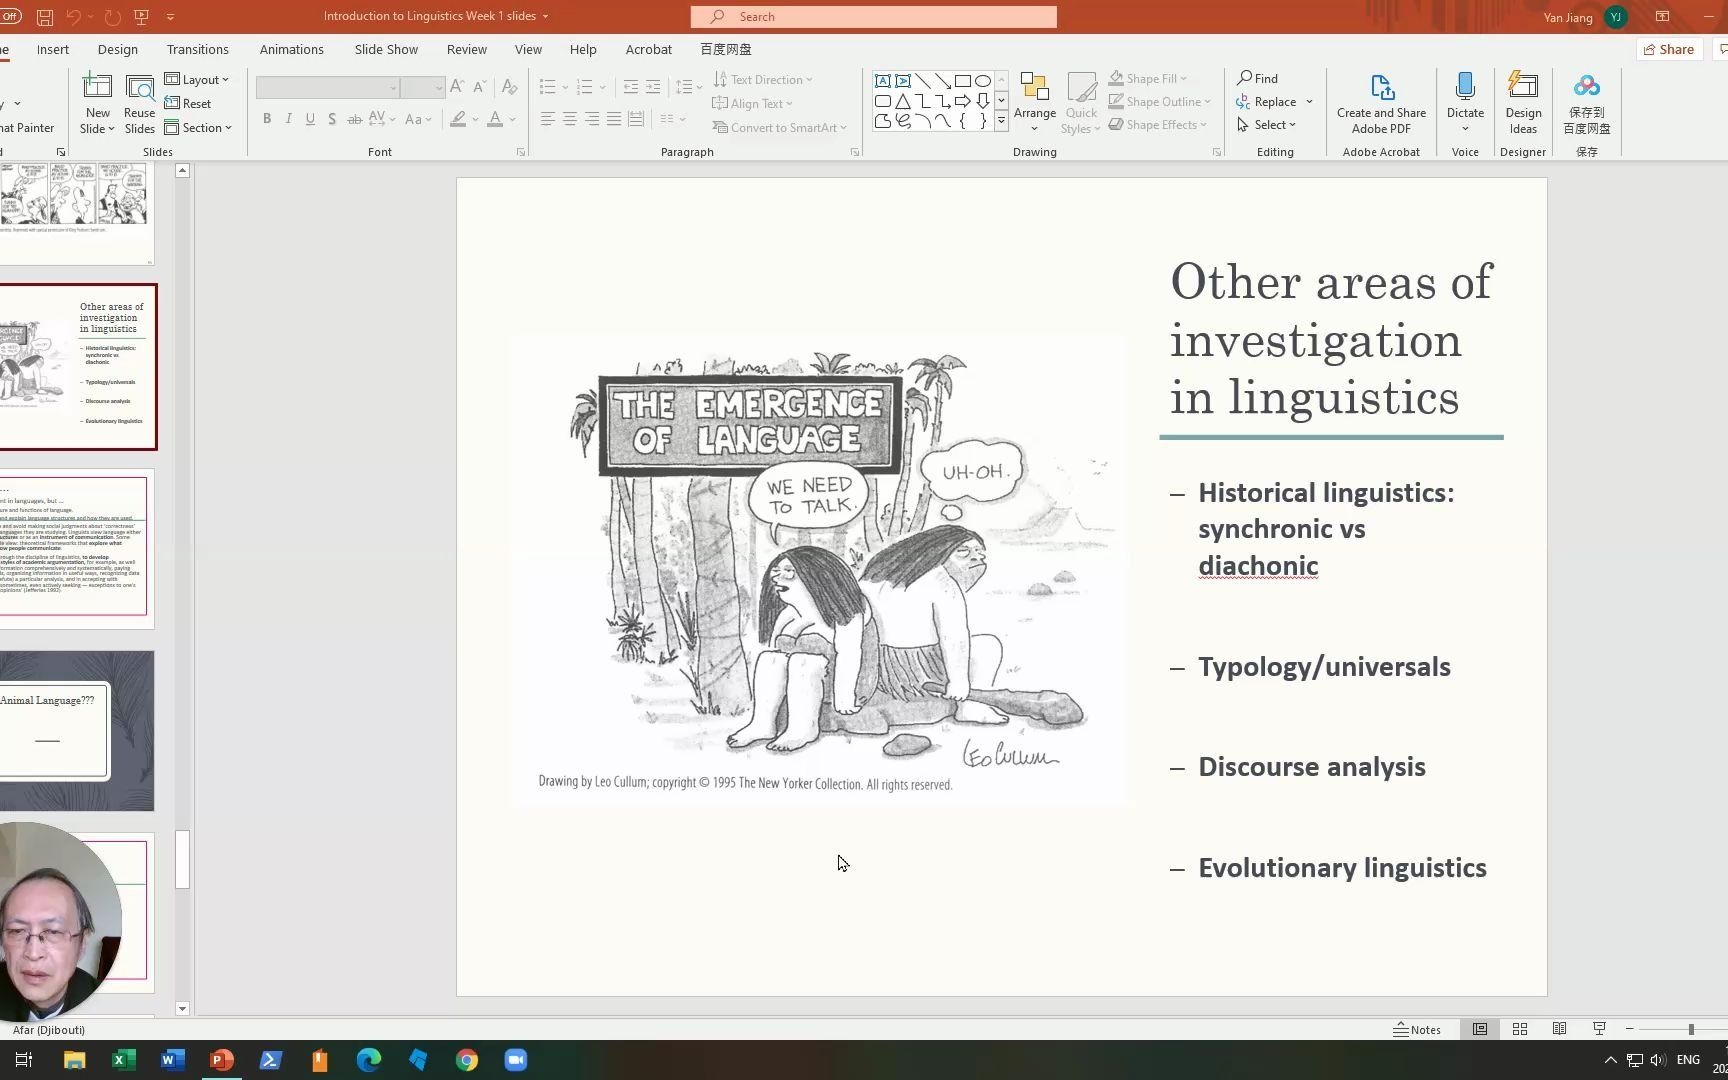This screenshot has width=1728, height=1080.
Task: Open Section dropdown
Action: click(198, 127)
